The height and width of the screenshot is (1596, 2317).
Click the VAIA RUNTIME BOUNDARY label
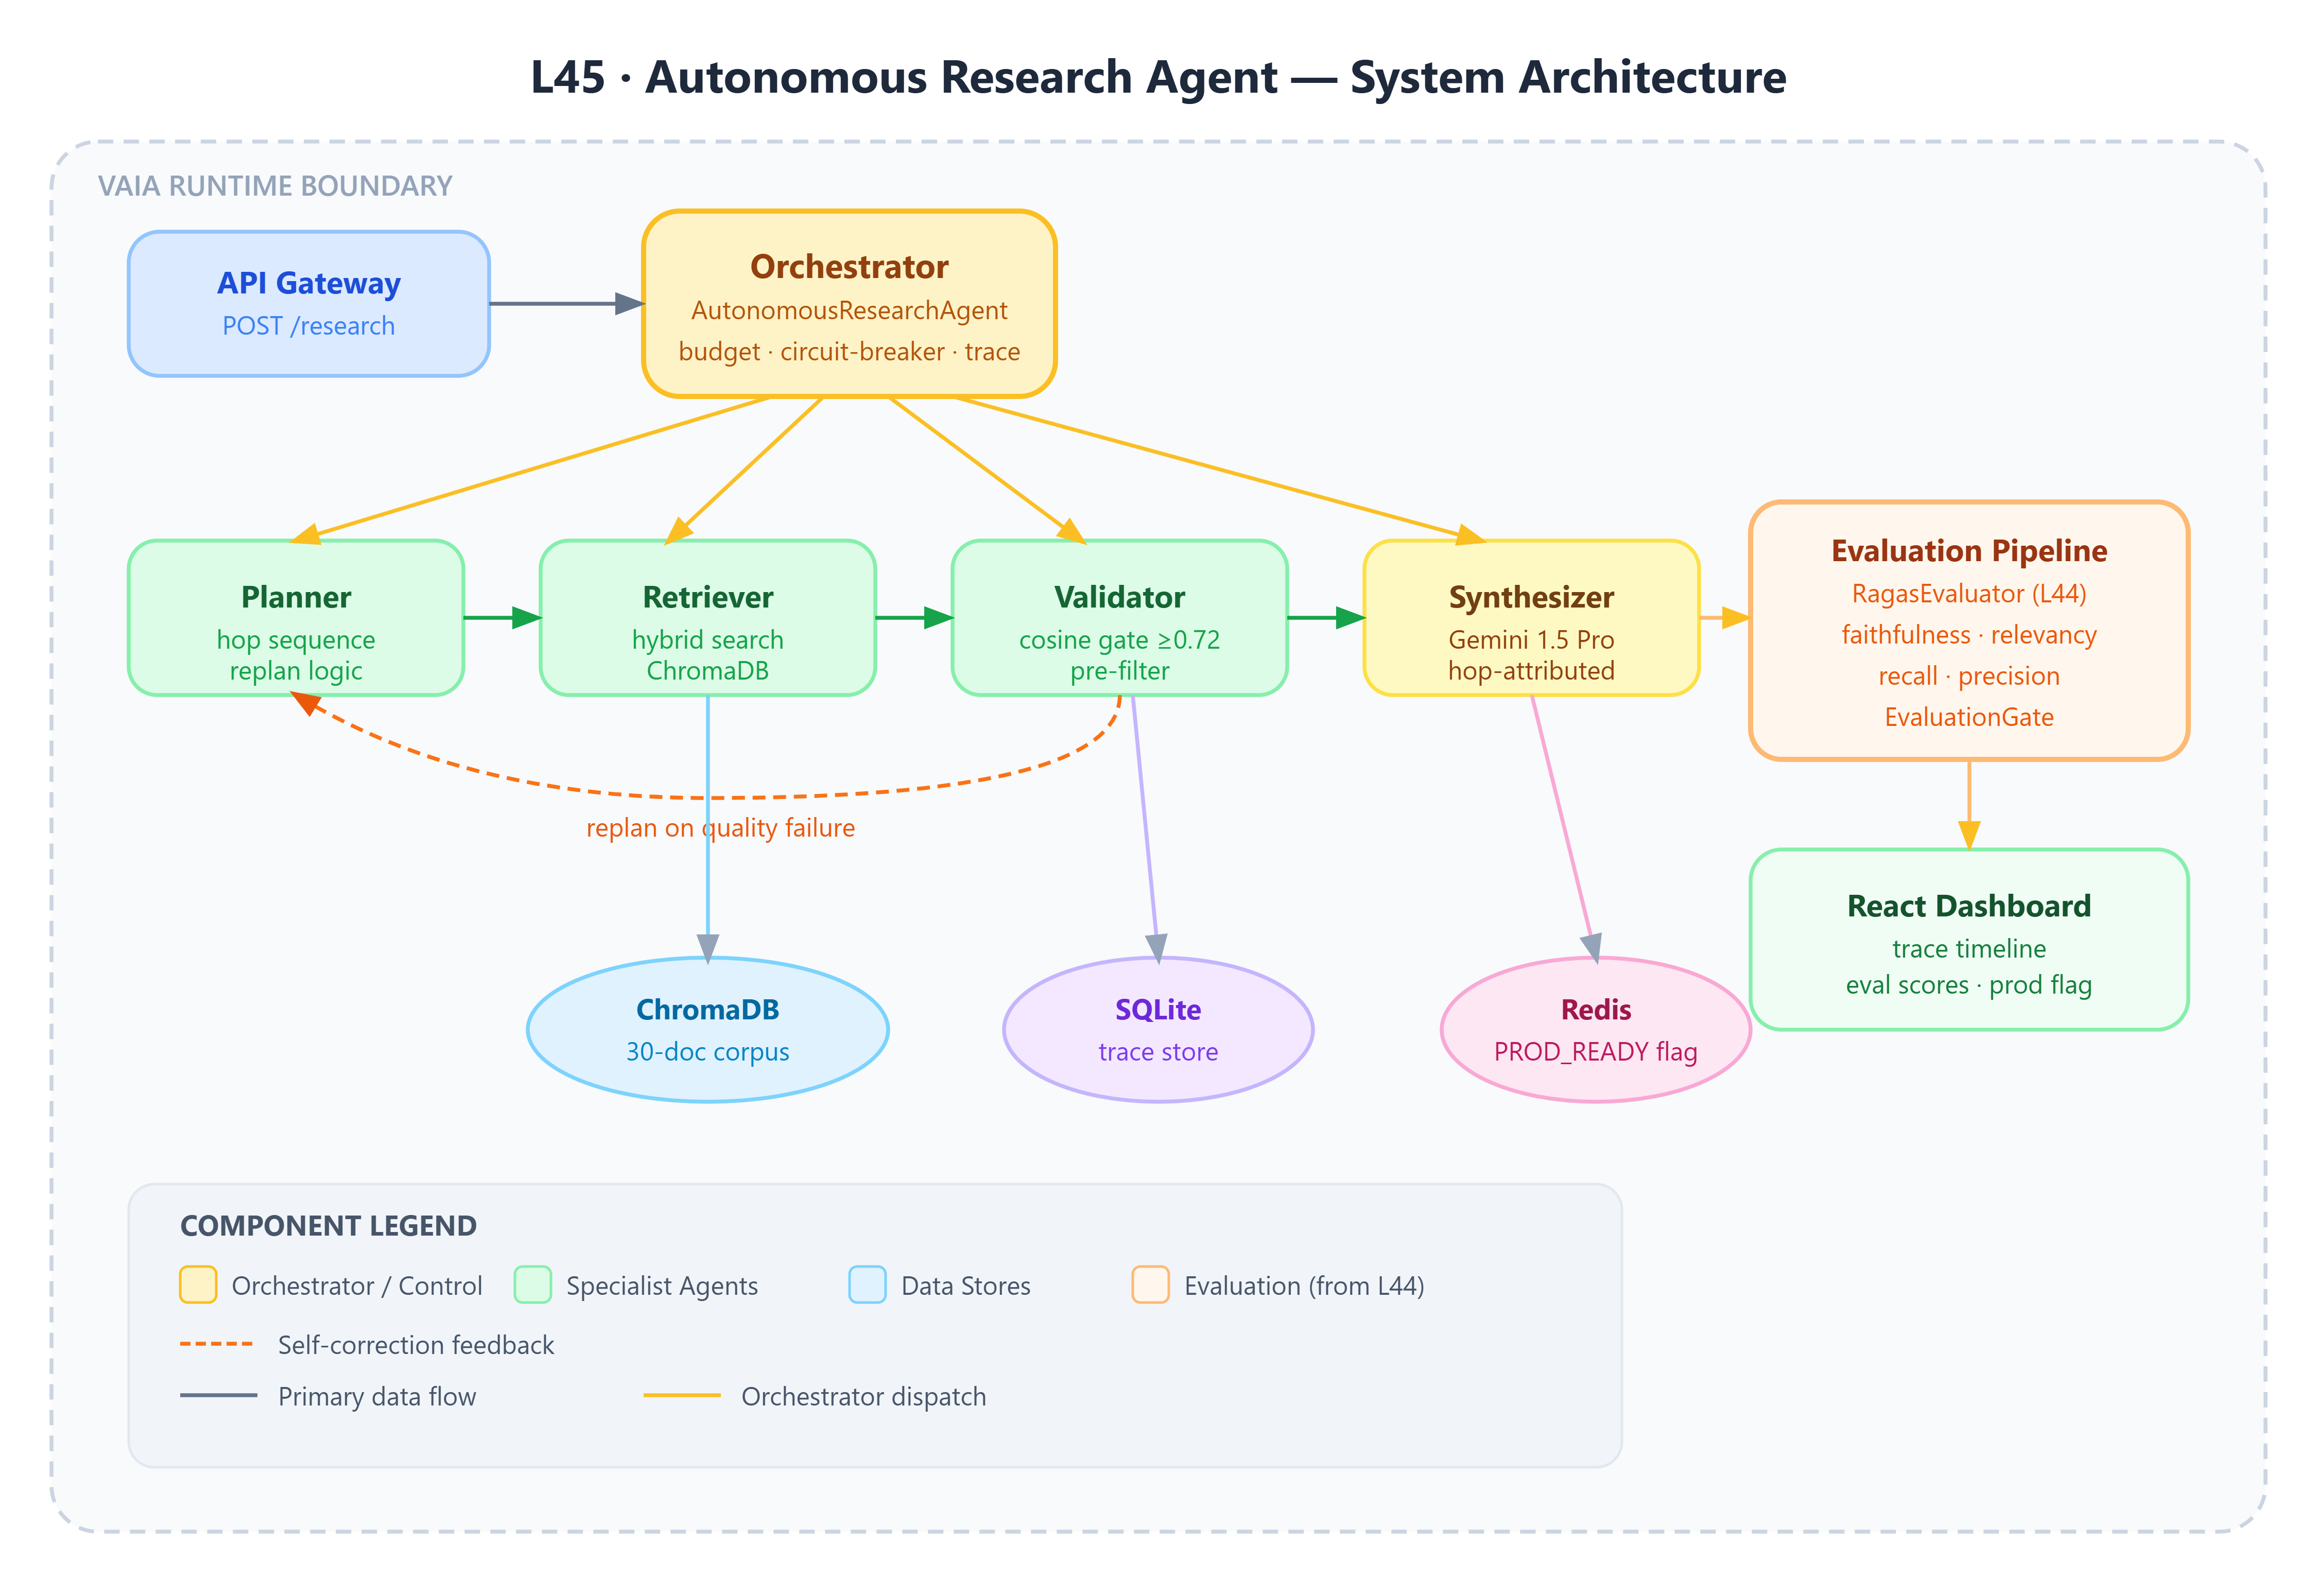(x=275, y=186)
